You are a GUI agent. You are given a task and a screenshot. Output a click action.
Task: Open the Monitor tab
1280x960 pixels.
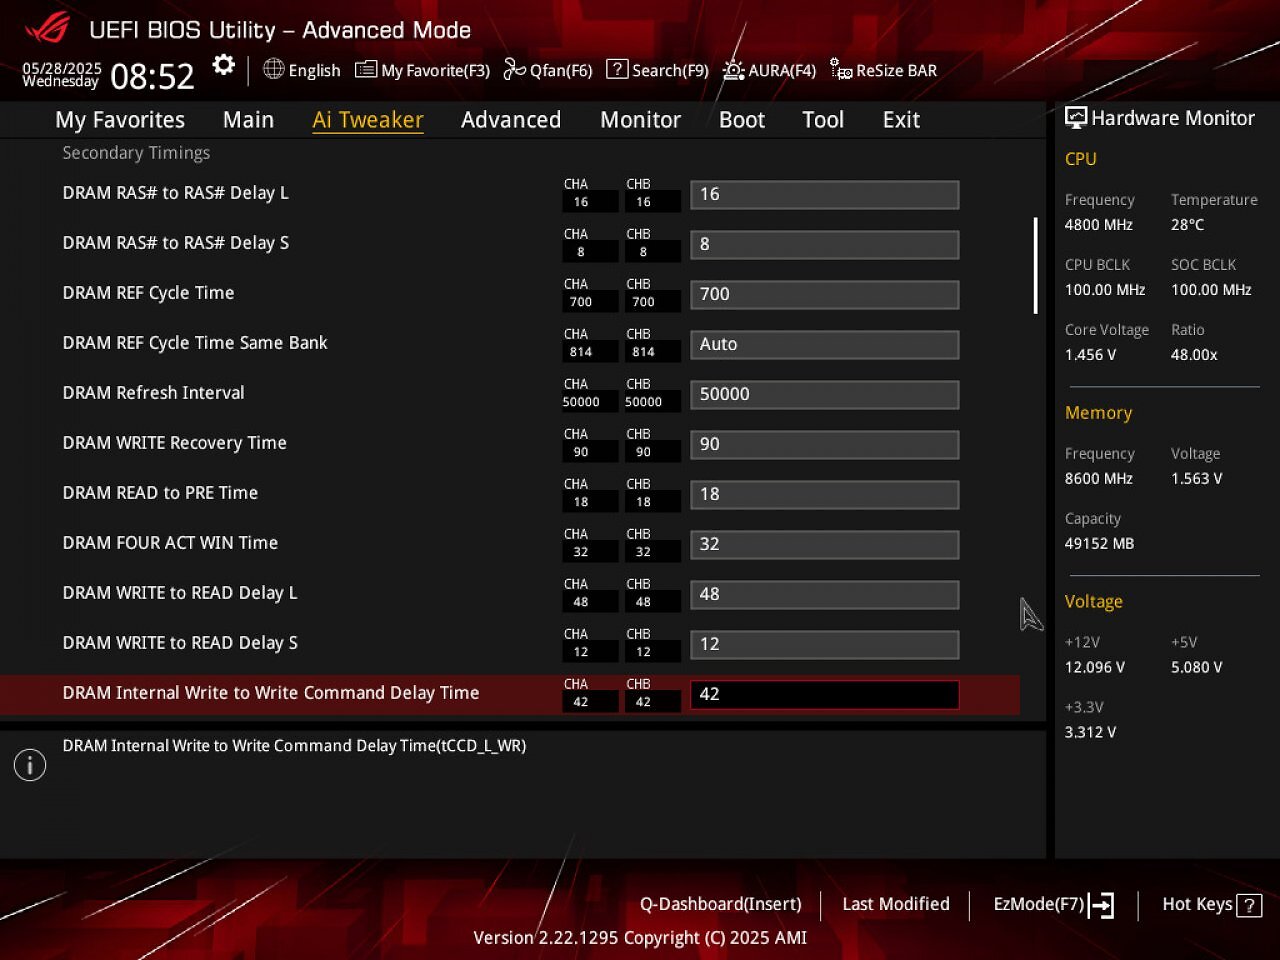pyautogui.click(x=640, y=120)
